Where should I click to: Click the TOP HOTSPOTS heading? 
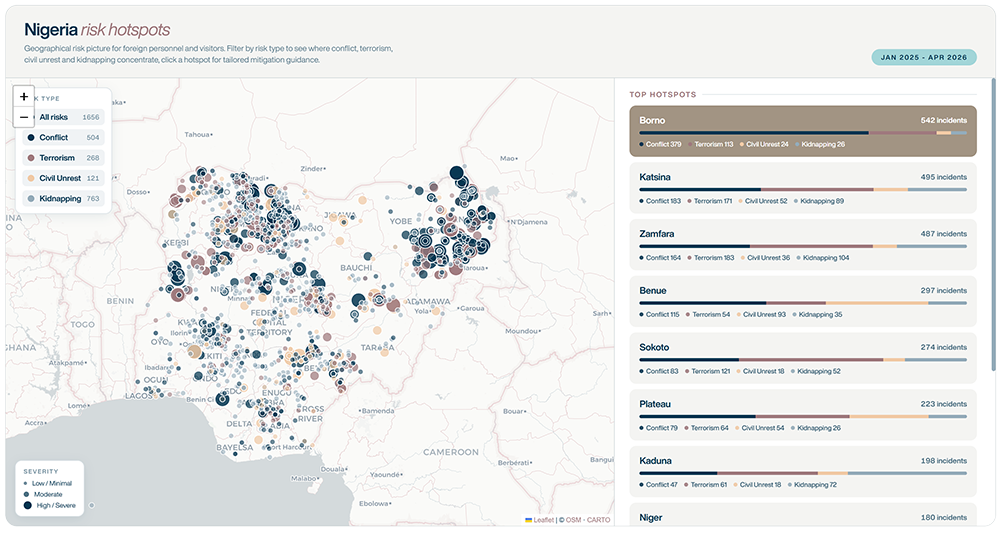click(663, 94)
